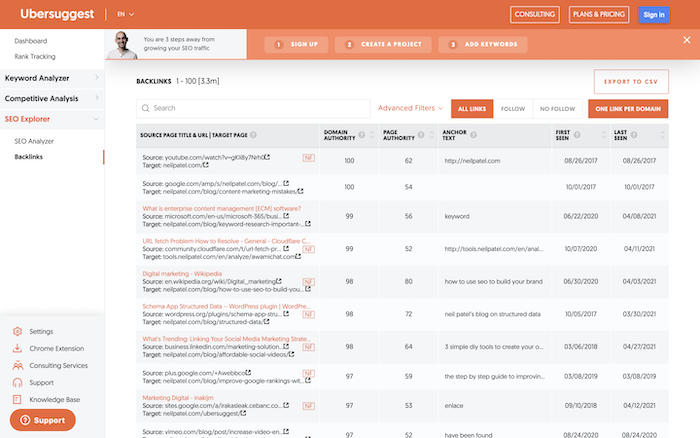Click step 2 Create a Project

[383, 44]
